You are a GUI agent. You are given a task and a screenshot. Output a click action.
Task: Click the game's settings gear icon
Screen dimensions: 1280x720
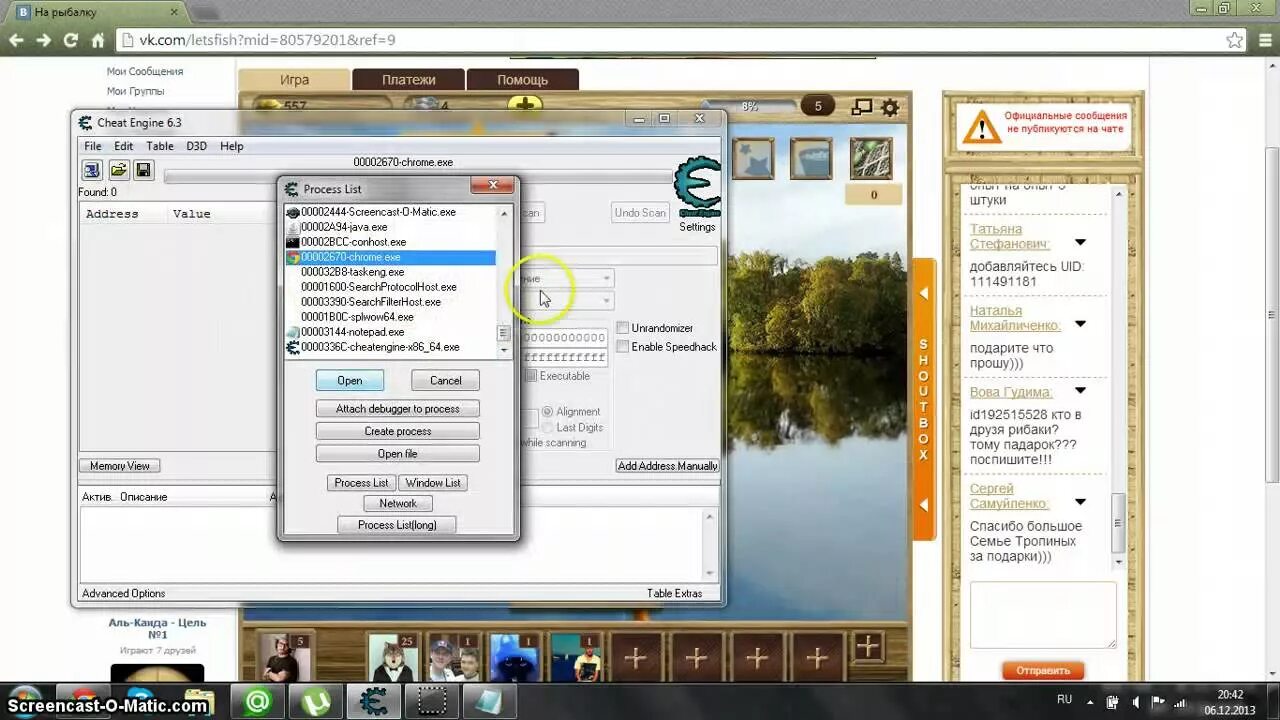pyautogui.click(x=890, y=107)
